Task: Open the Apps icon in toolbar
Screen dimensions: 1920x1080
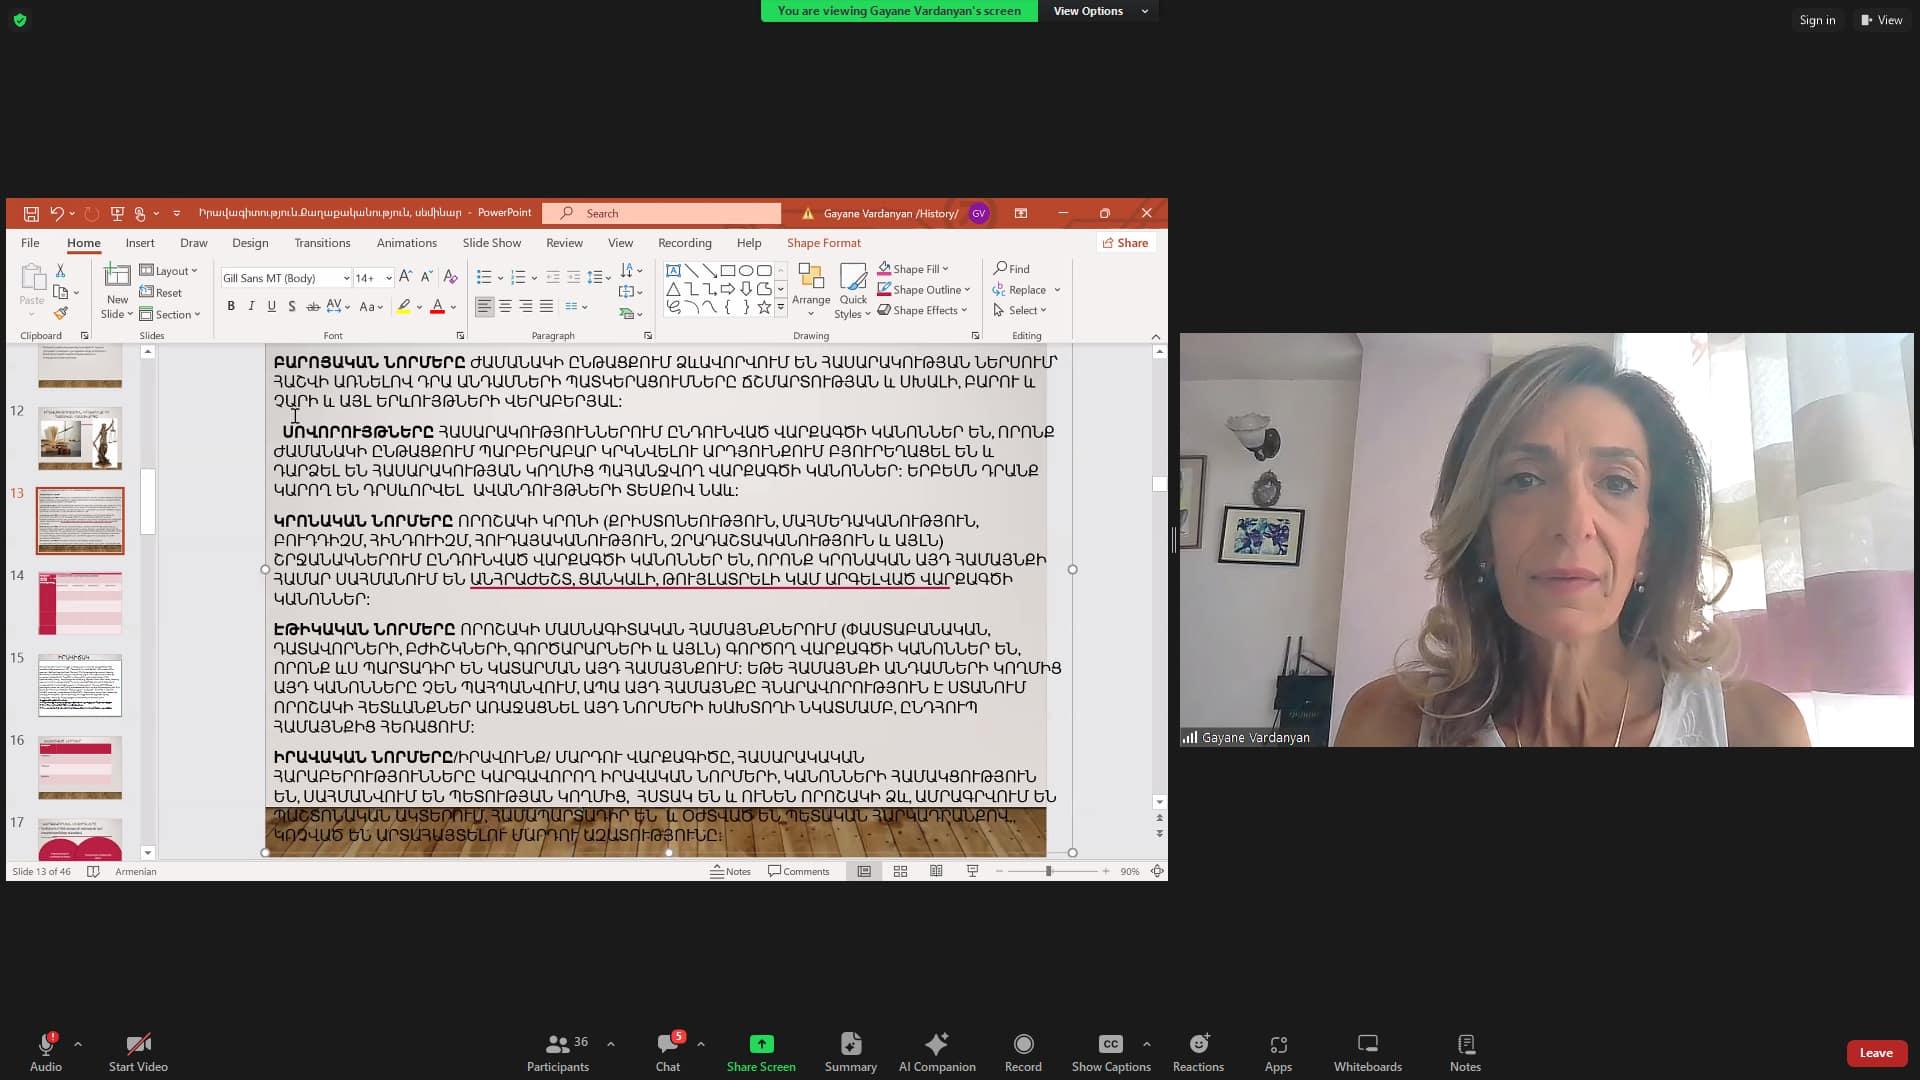Action: click(x=1278, y=1045)
